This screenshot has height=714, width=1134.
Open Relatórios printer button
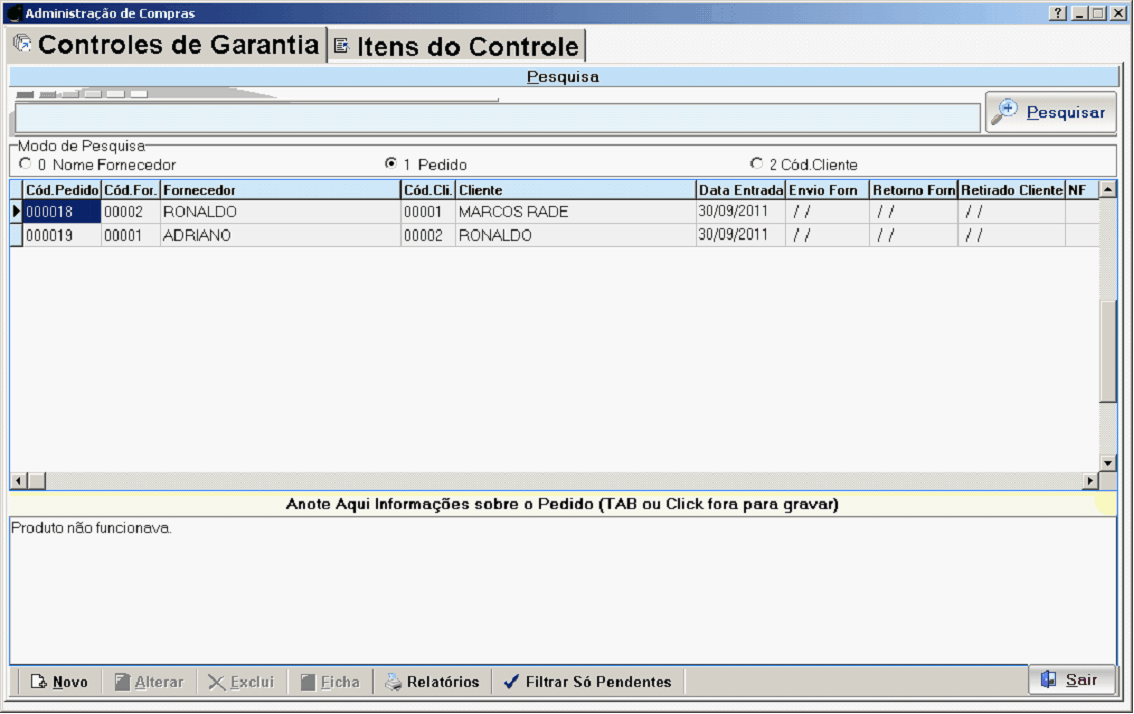coord(433,682)
